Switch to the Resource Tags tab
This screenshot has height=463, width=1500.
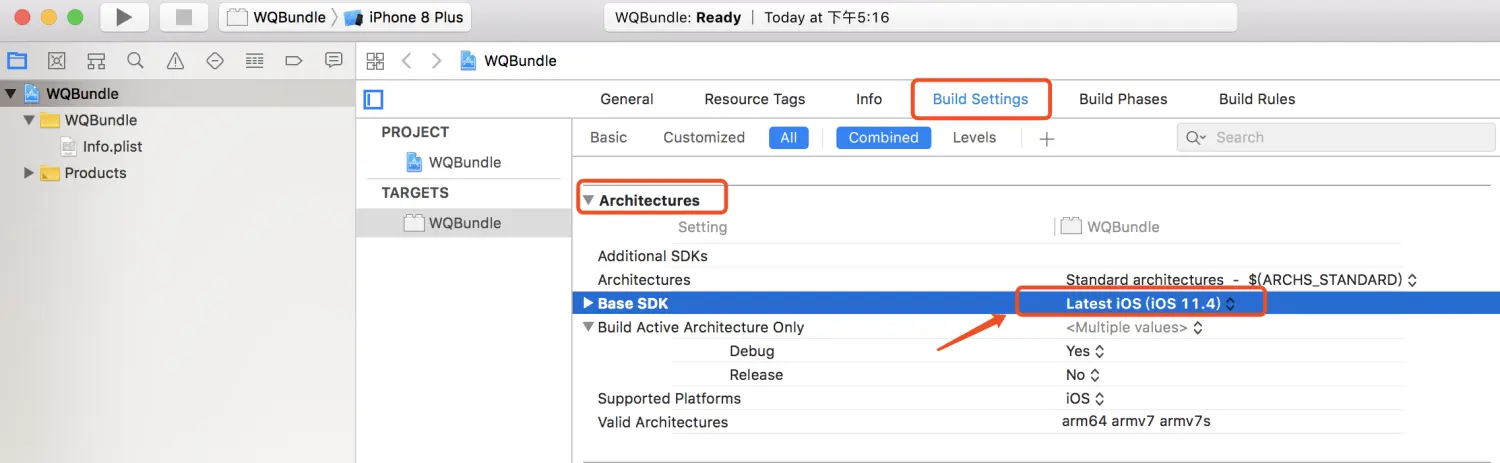point(755,99)
